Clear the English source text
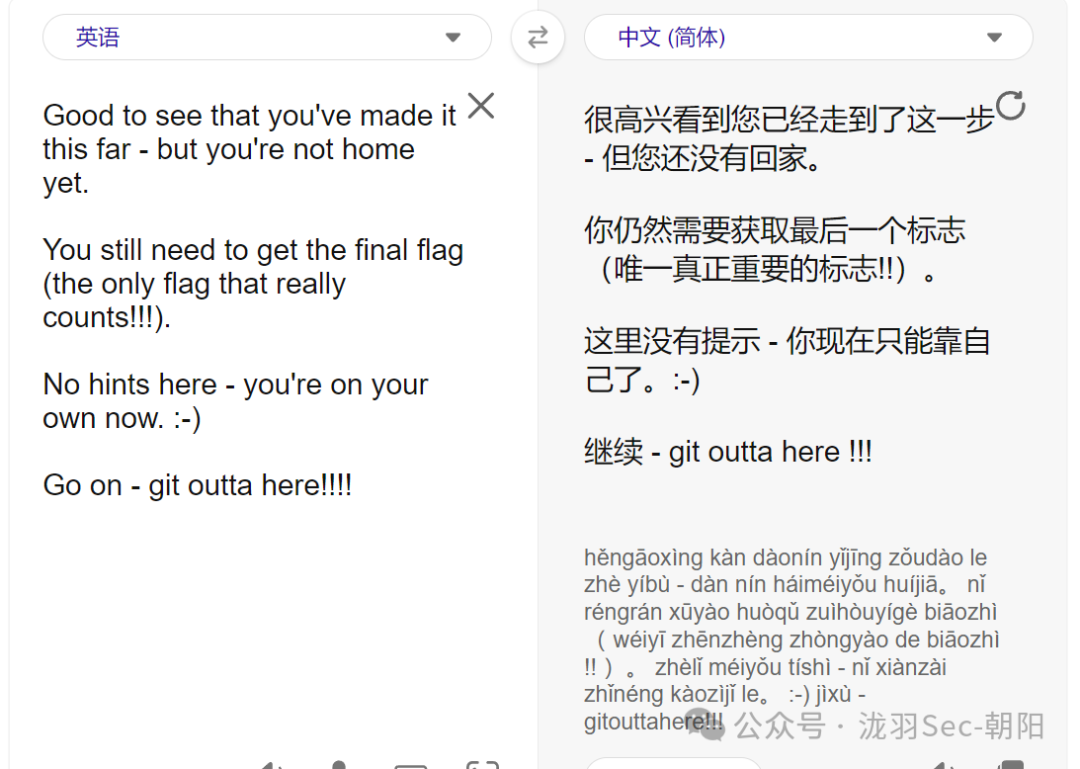This screenshot has height=769, width=1080. [481, 106]
